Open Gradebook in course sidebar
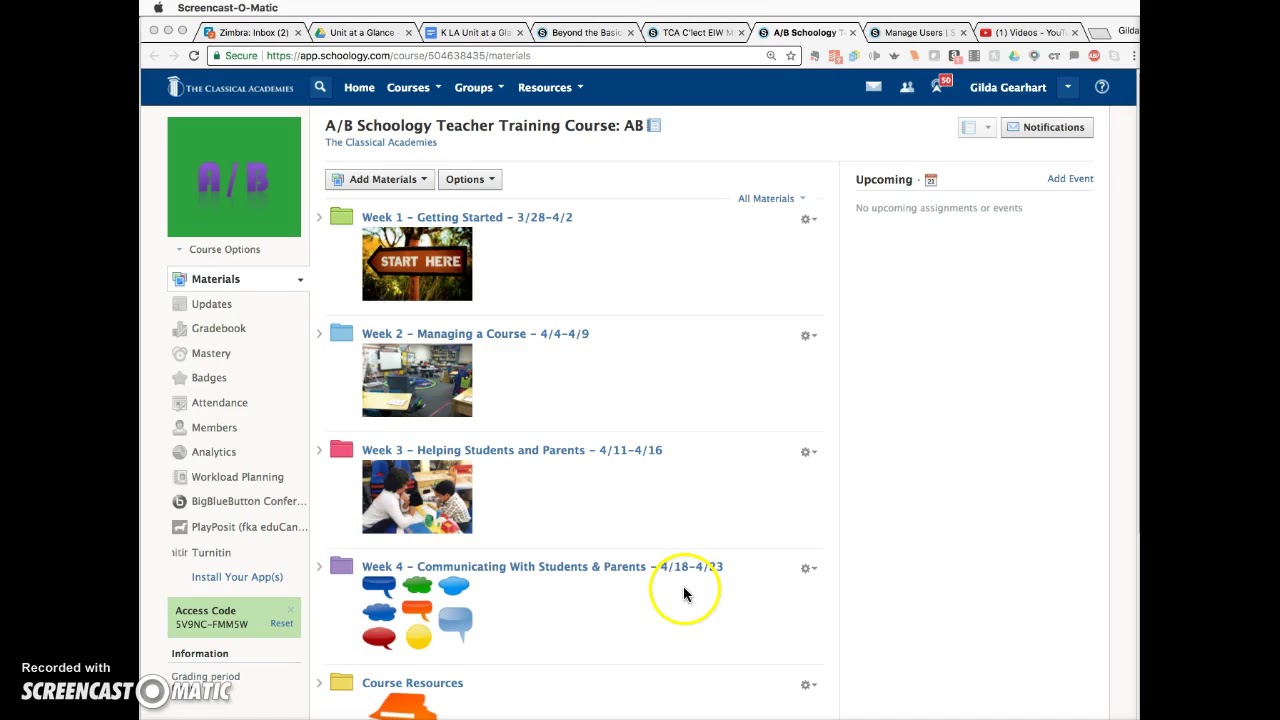This screenshot has width=1280, height=720. [218, 328]
